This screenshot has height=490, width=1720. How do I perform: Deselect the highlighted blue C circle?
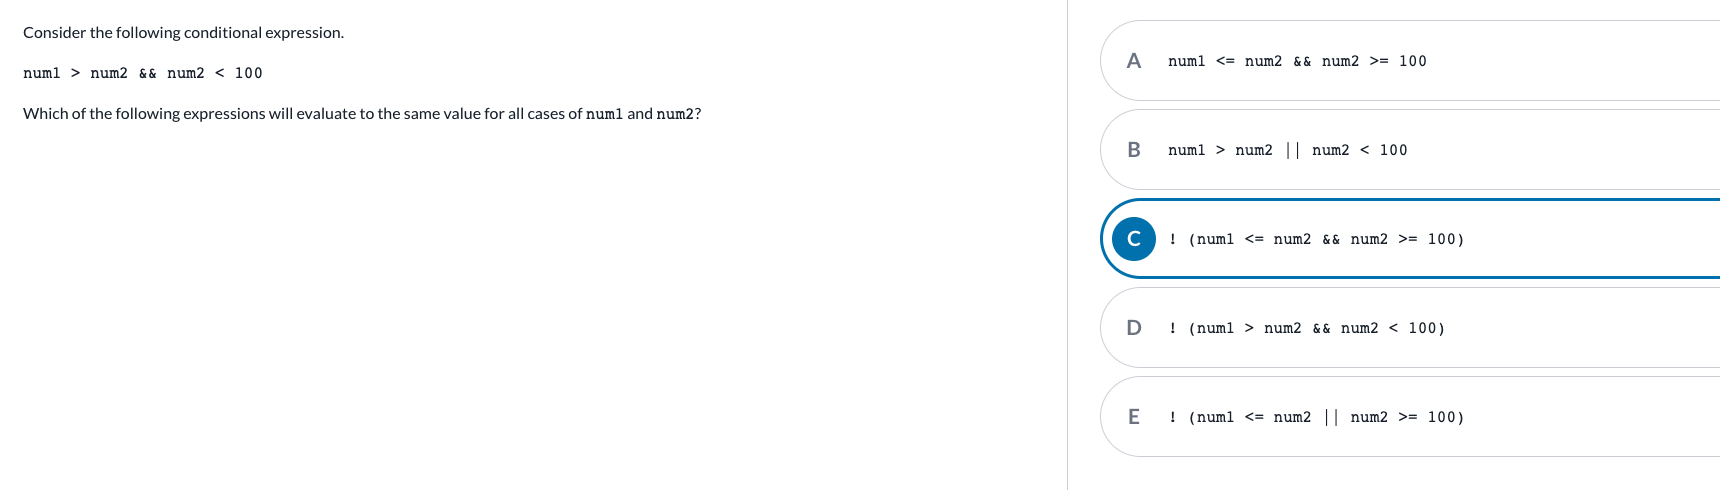point(1133,239)
